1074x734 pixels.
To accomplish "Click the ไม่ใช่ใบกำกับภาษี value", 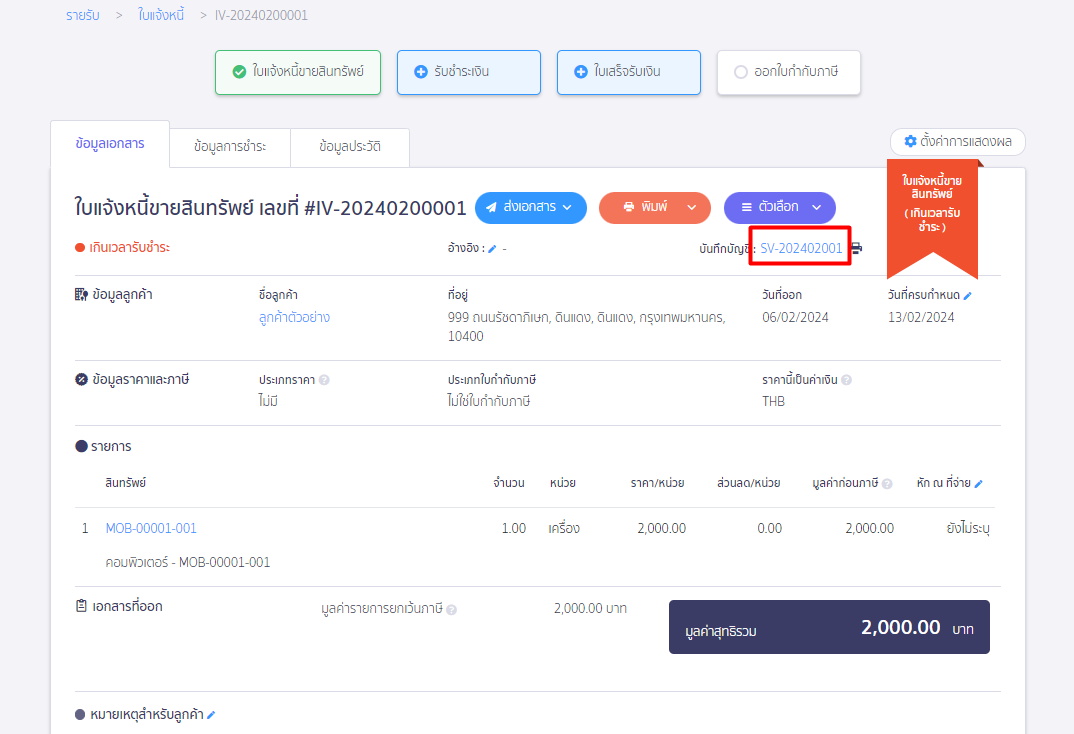I will pos(489,401).
